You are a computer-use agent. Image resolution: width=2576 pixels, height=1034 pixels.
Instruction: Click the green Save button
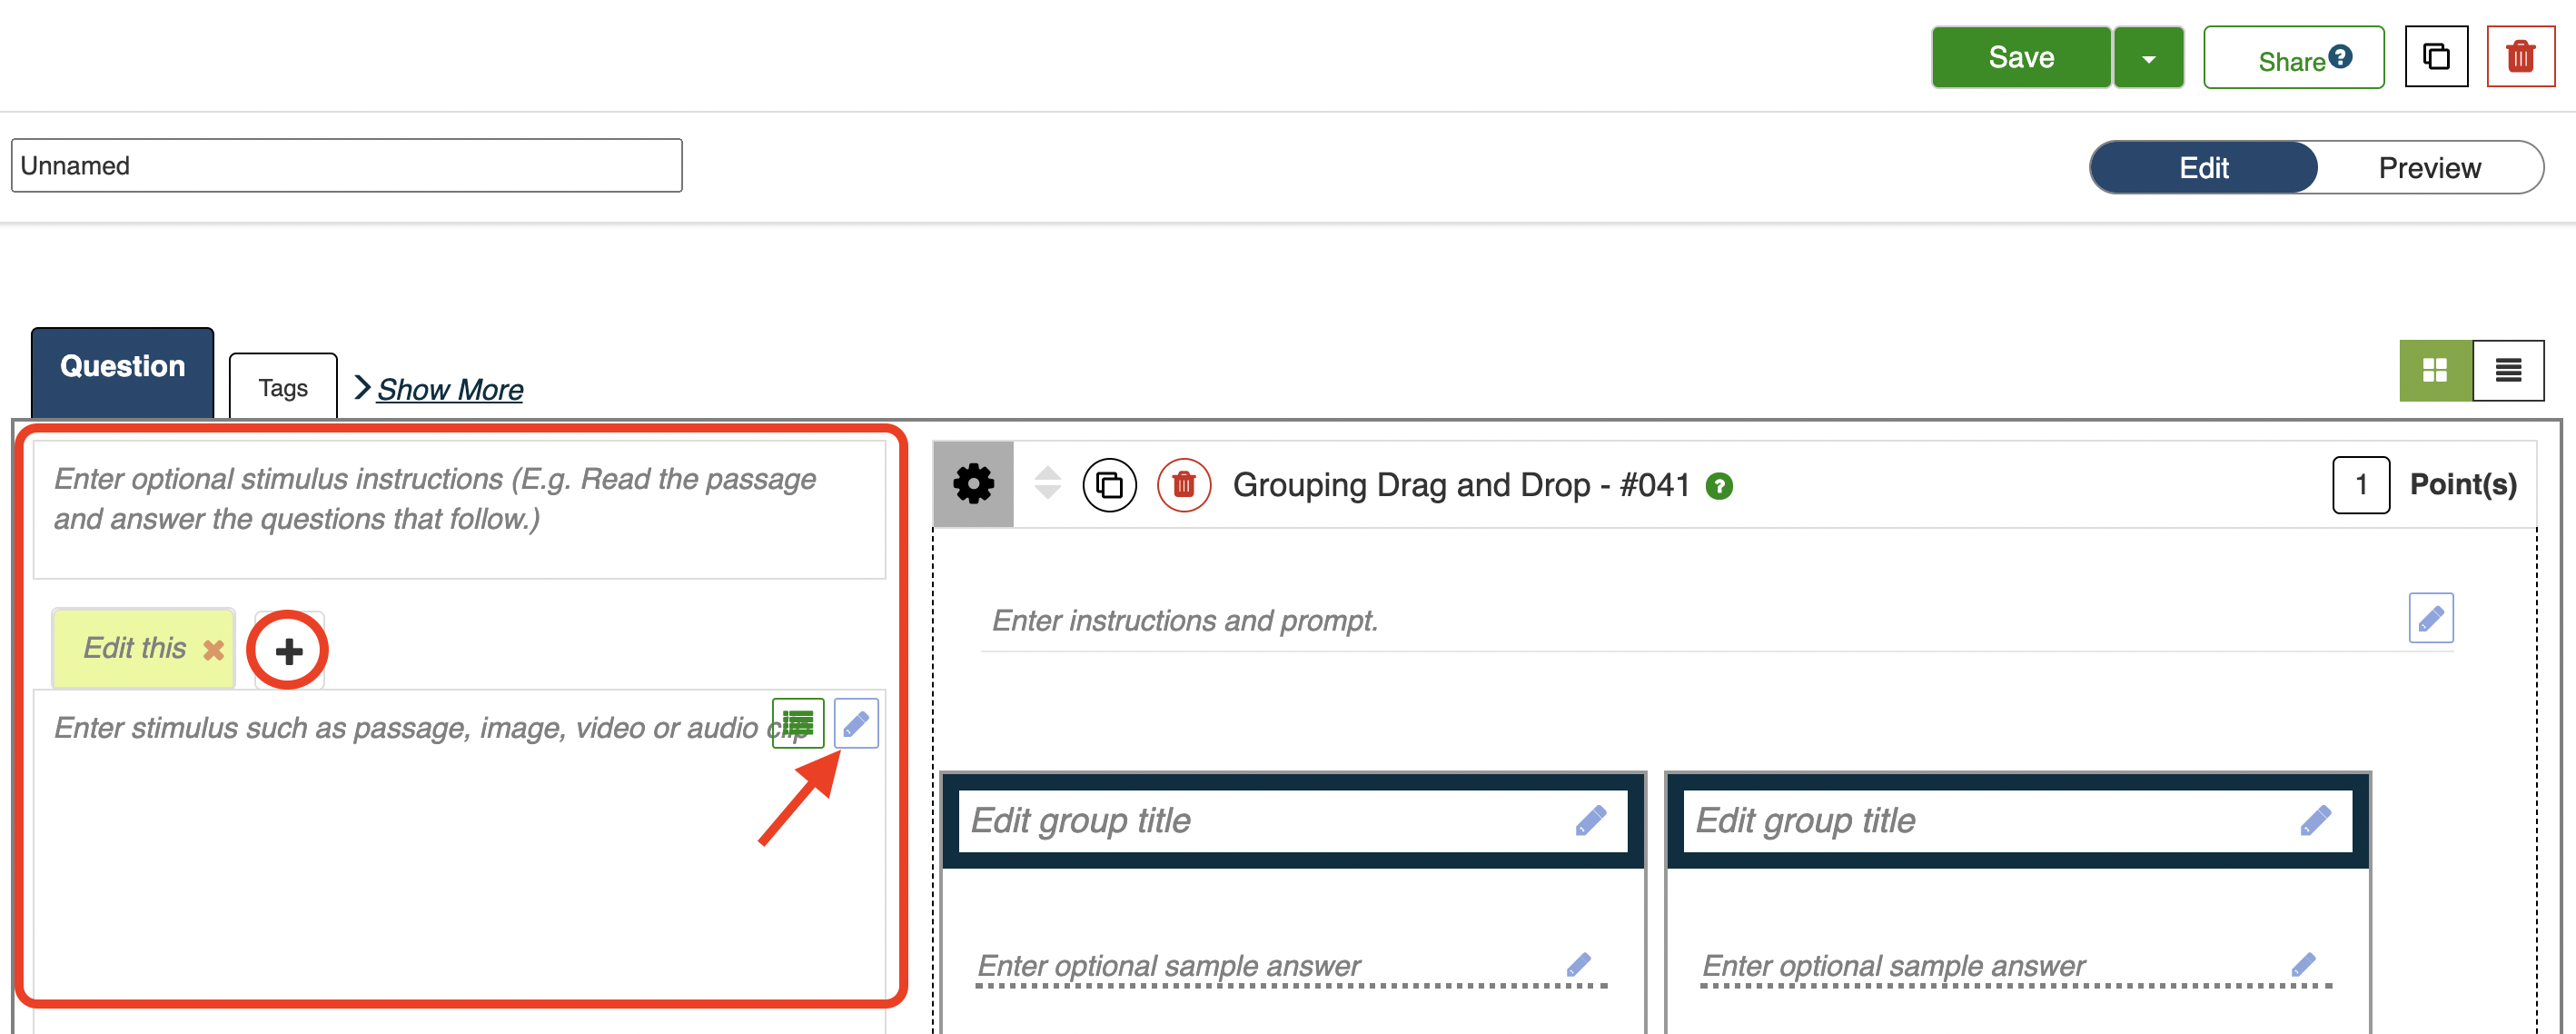click(x=2020, y=58)
